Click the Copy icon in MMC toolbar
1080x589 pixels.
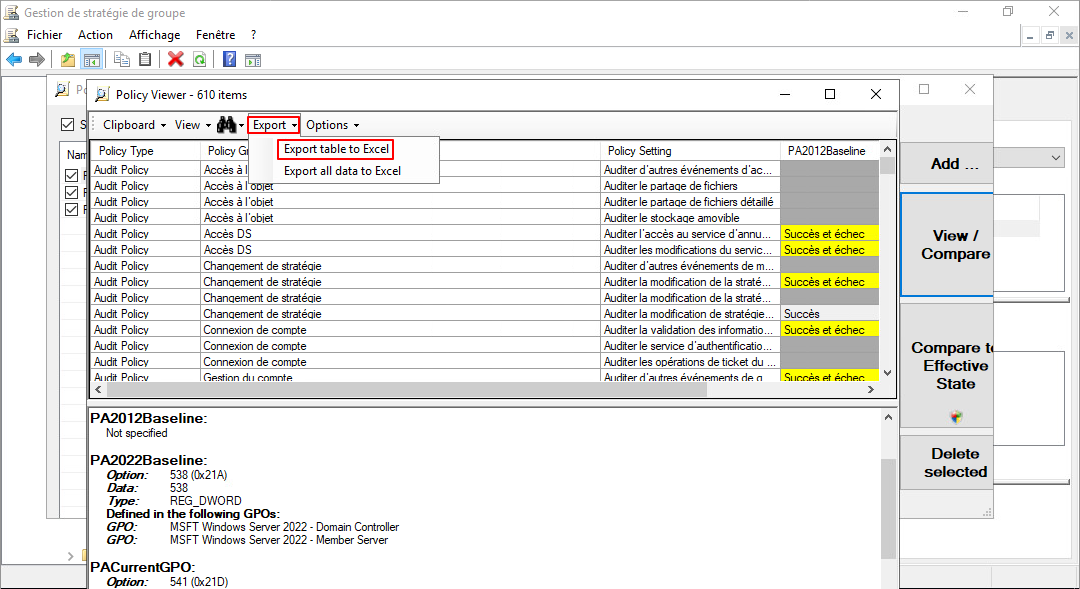[x=122, y=60]
